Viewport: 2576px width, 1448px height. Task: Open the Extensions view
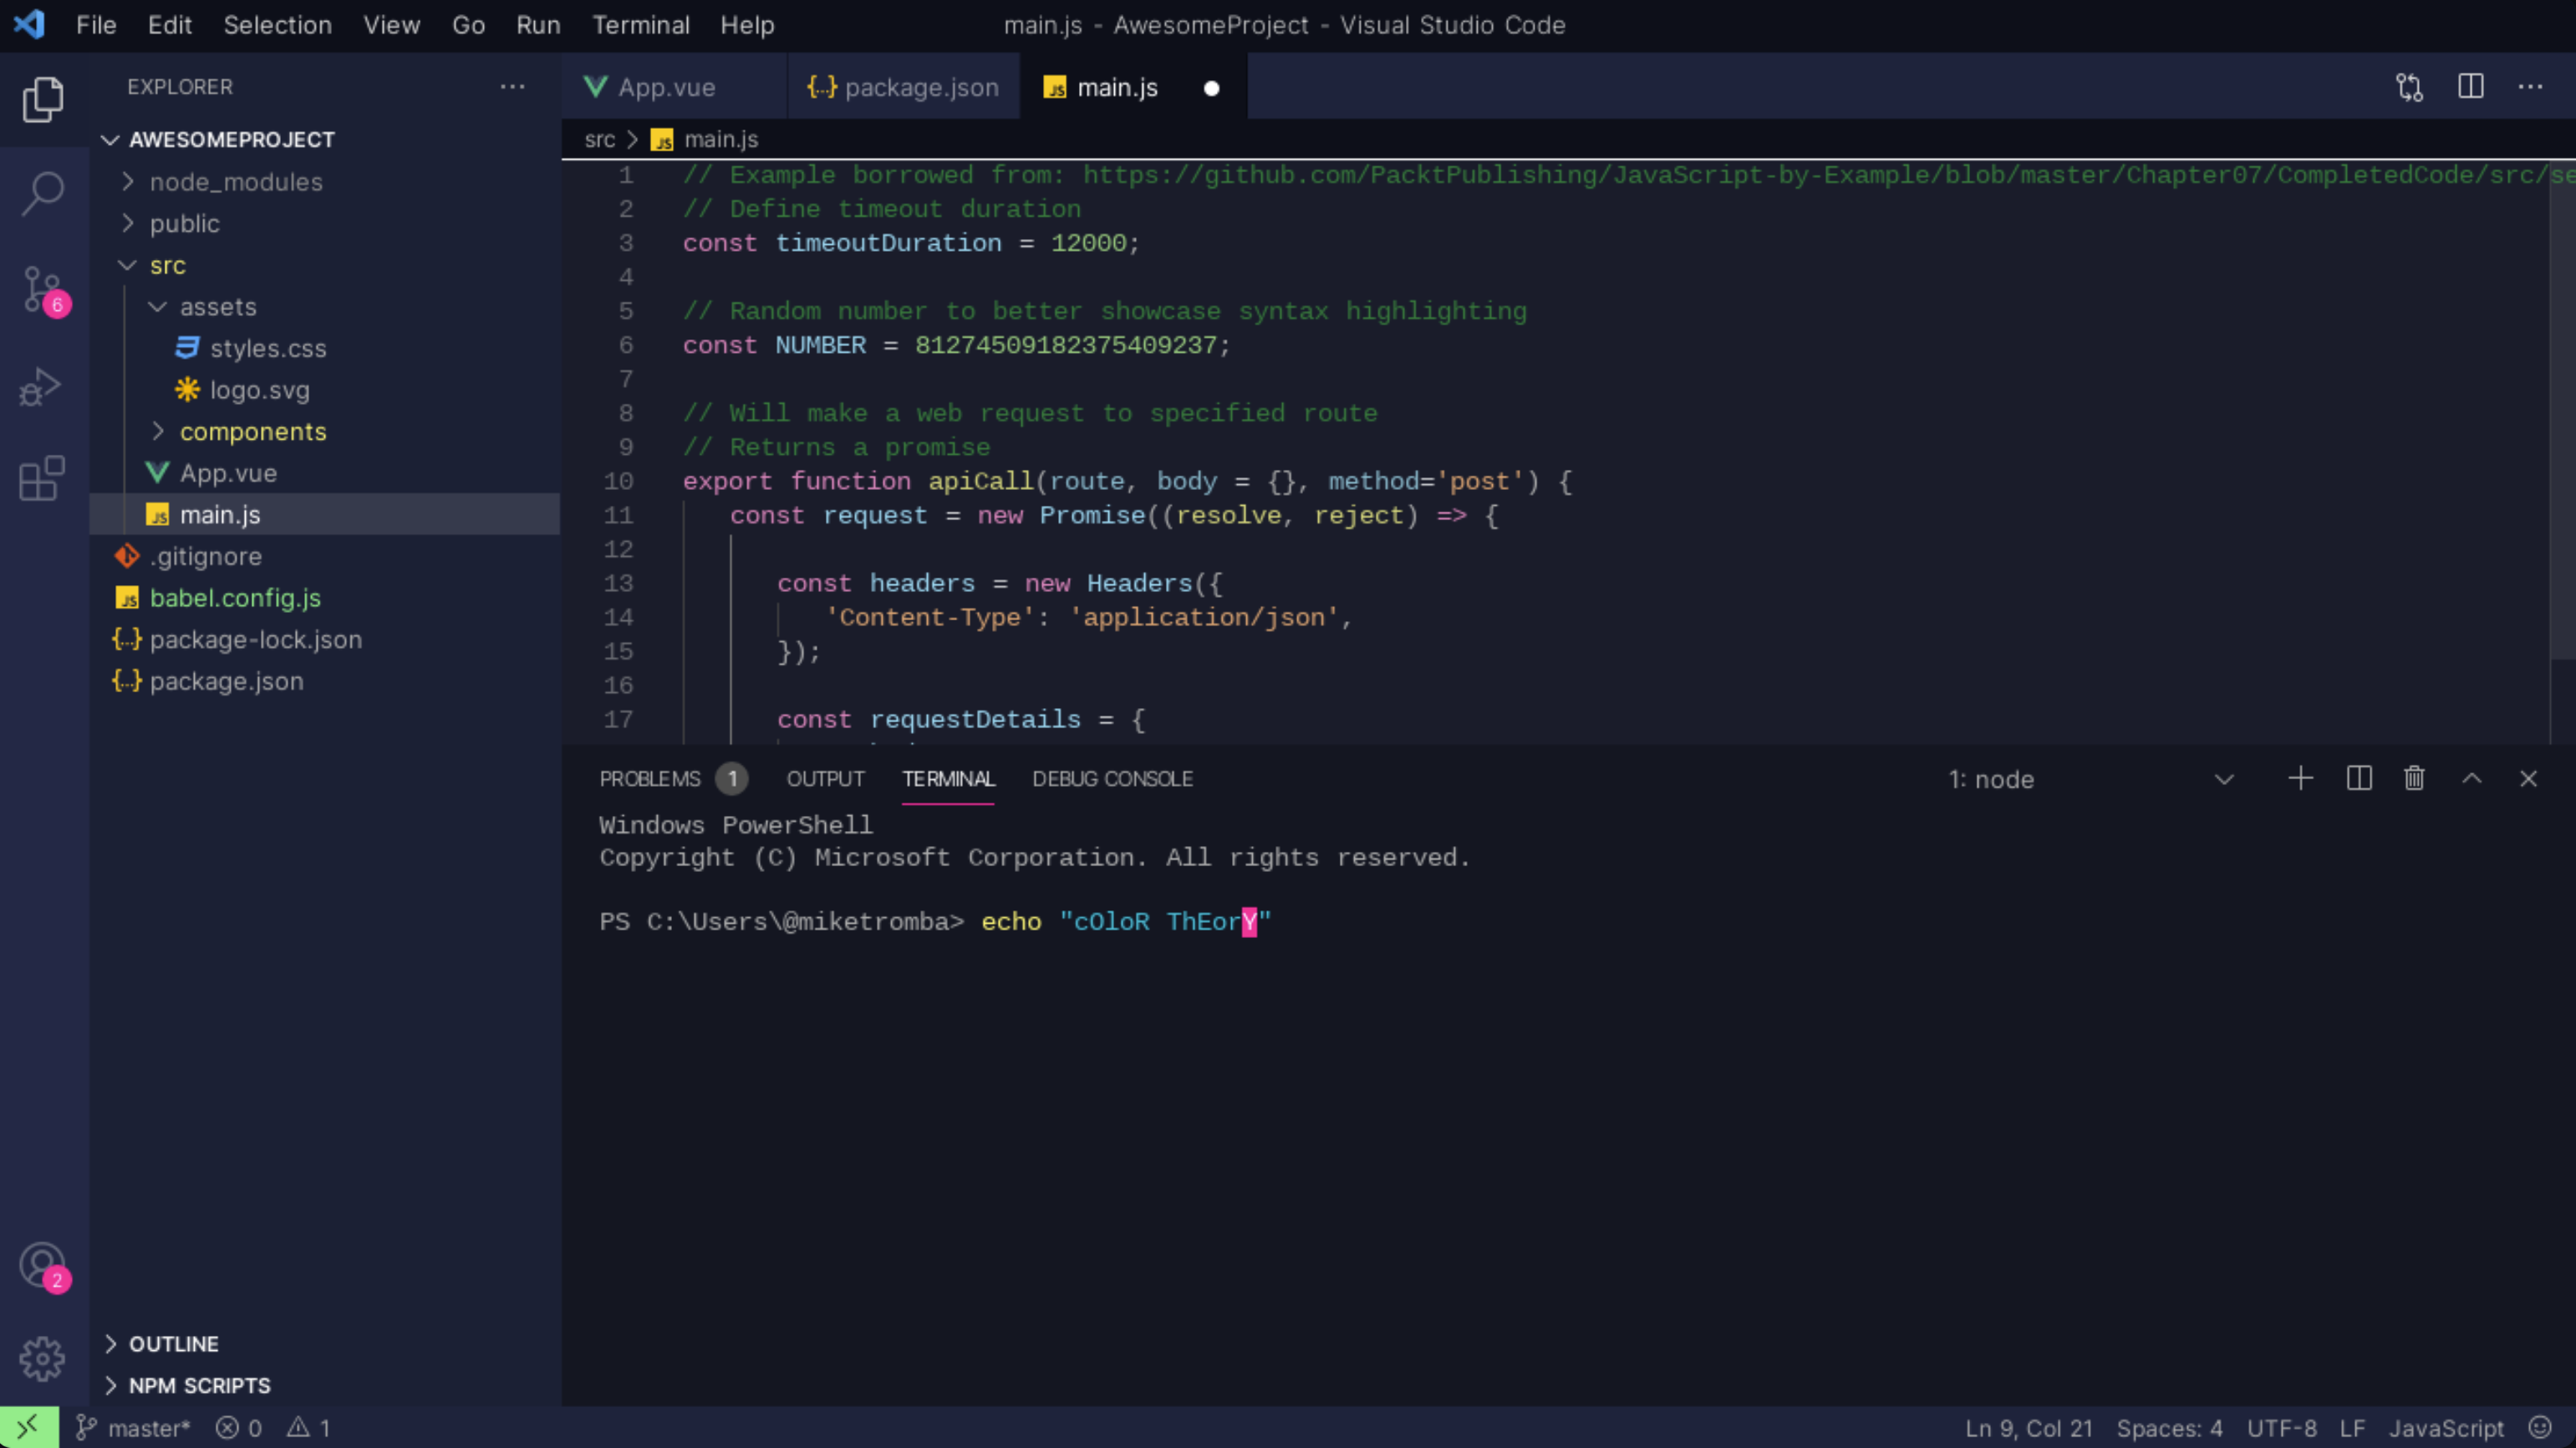[x=42, y=479]
